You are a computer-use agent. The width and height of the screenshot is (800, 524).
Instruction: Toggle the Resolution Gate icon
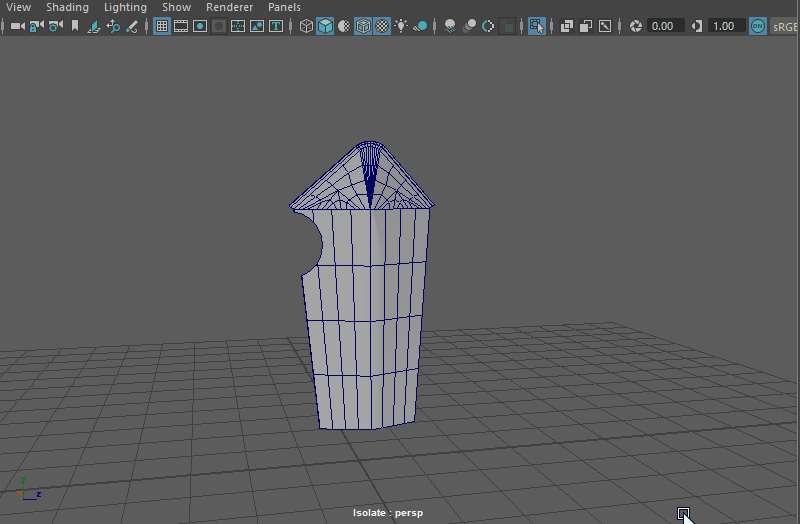point(200,26)
